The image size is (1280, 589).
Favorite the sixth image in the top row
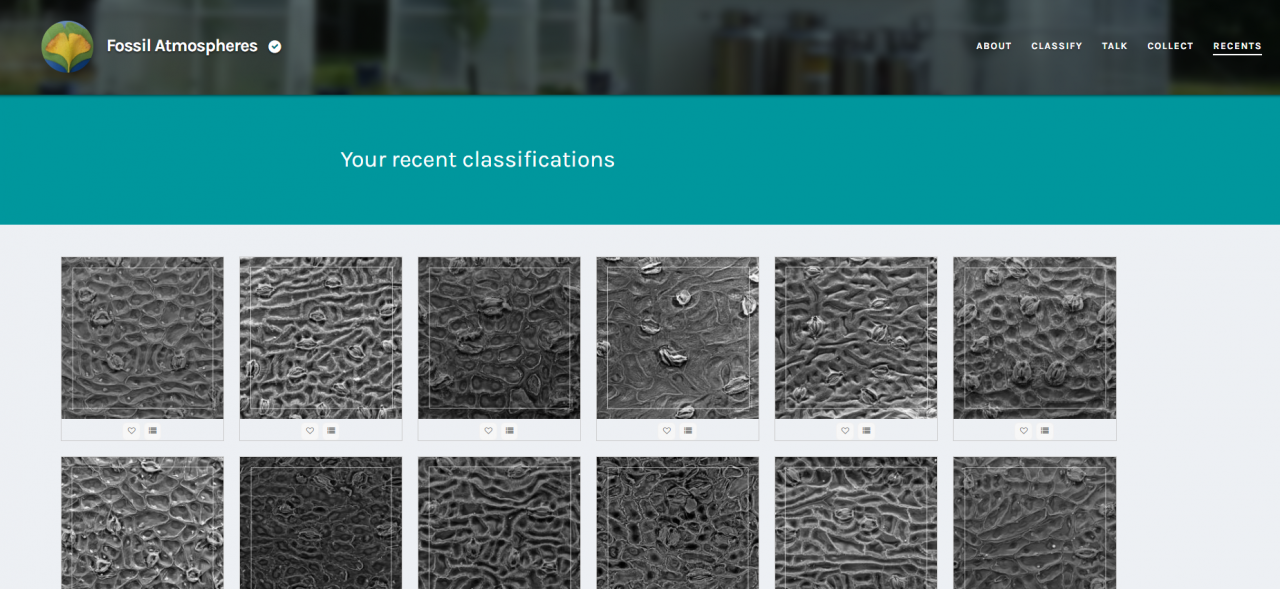click(1024, 430)
